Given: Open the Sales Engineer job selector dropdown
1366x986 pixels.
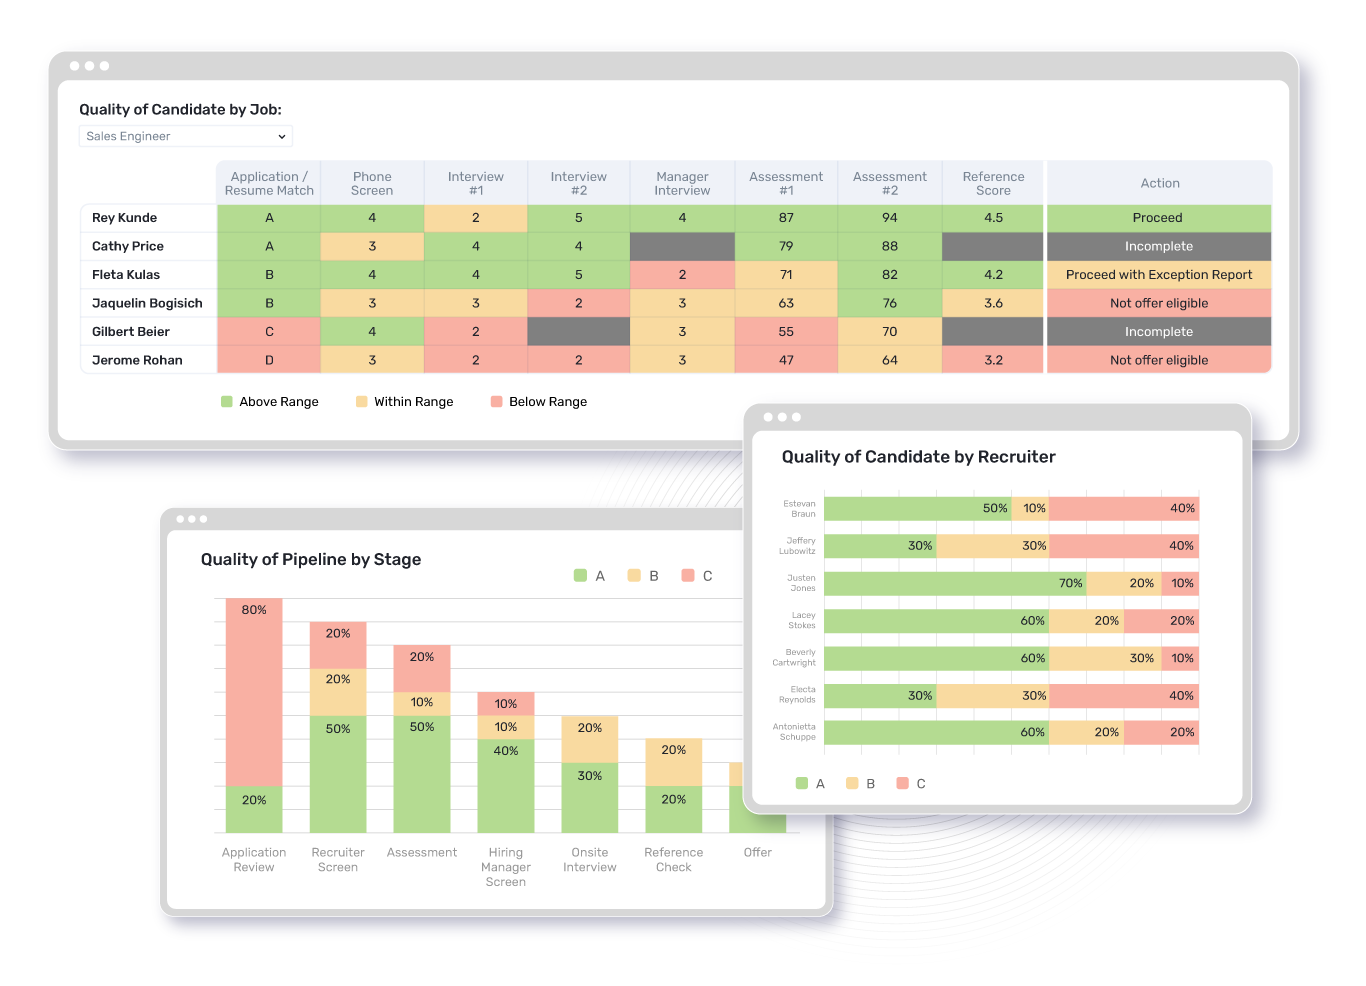Looking at the screenshot, I should pos(185,136).
